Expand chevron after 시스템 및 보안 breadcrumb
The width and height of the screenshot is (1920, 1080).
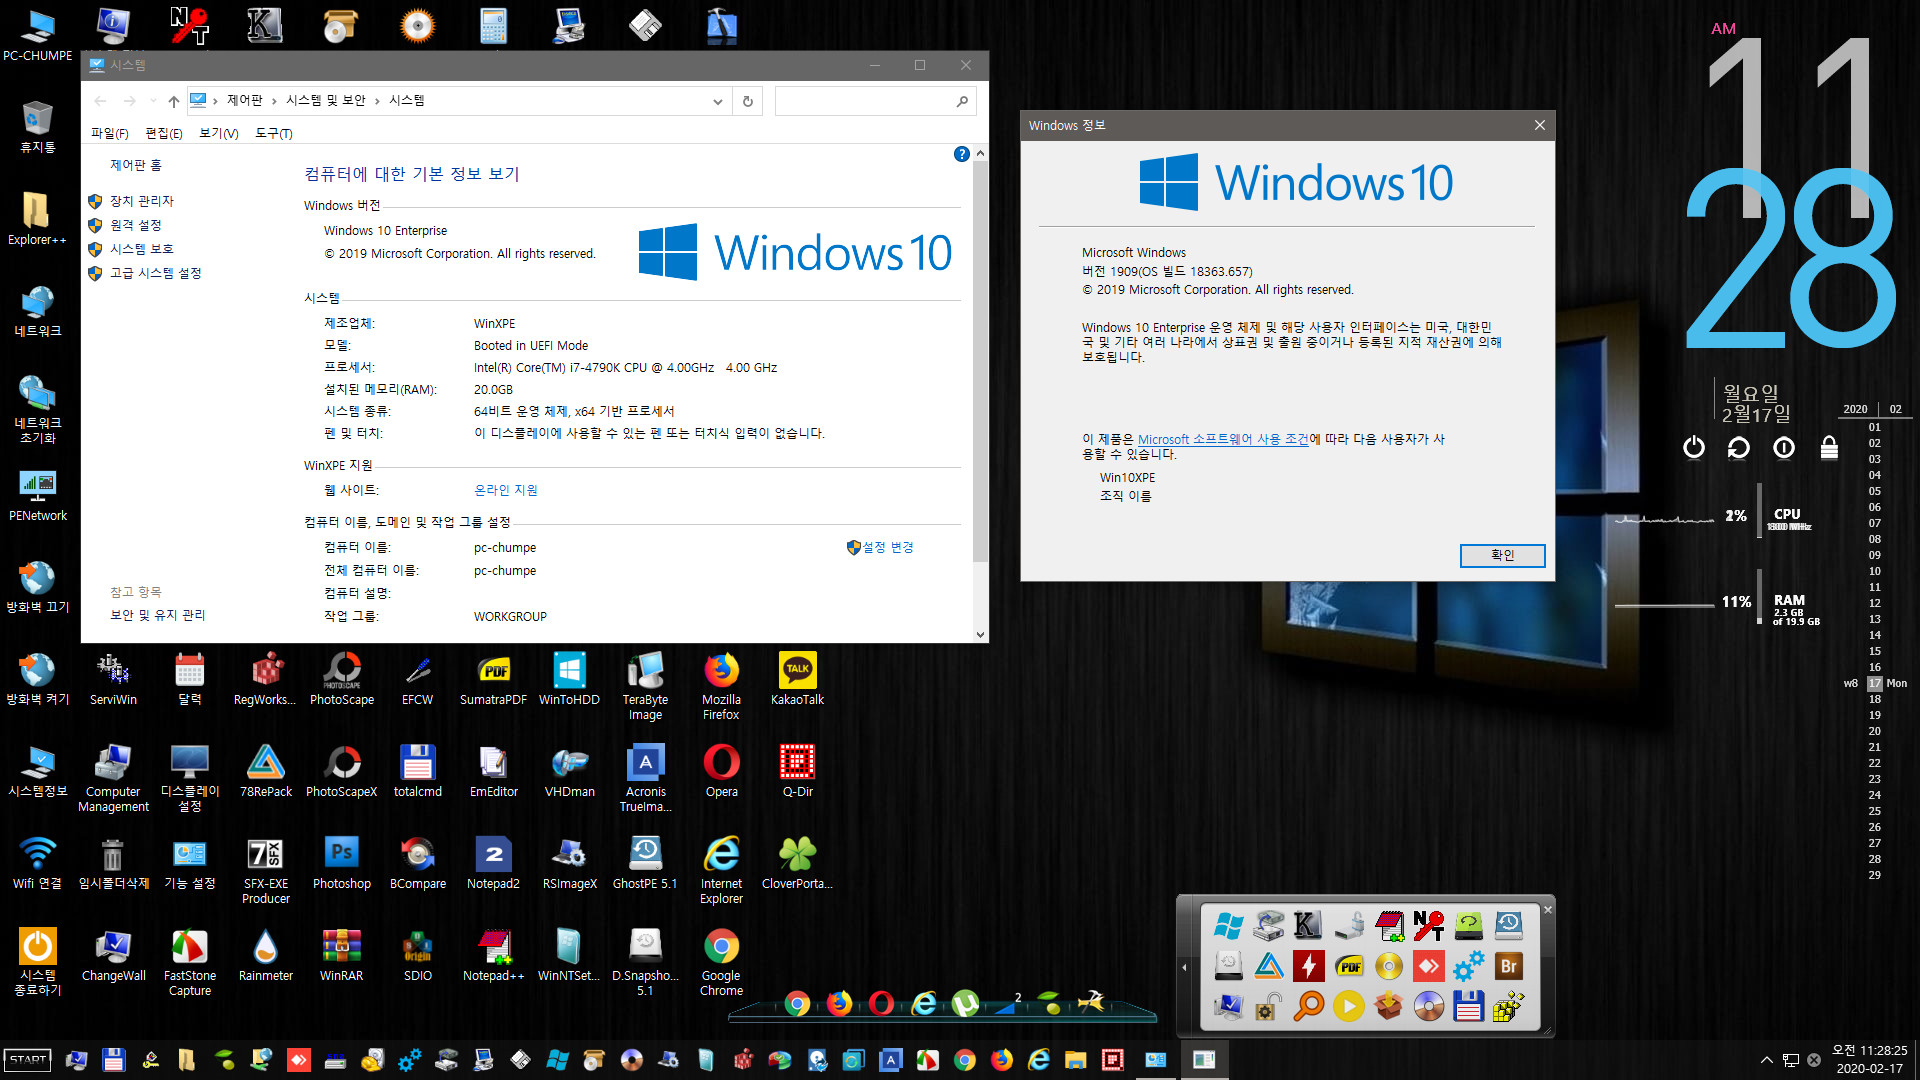[x=377, y=101]
